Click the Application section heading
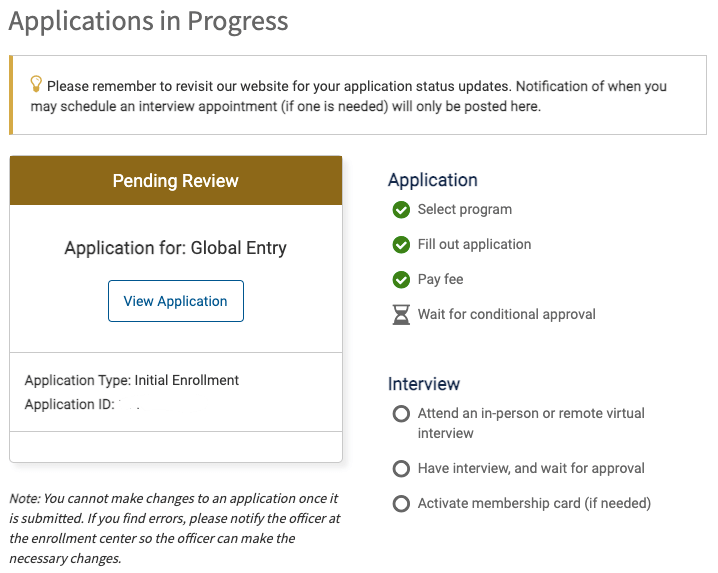The width and height of the screenshot is (718, 573). (x=433, y=180)
